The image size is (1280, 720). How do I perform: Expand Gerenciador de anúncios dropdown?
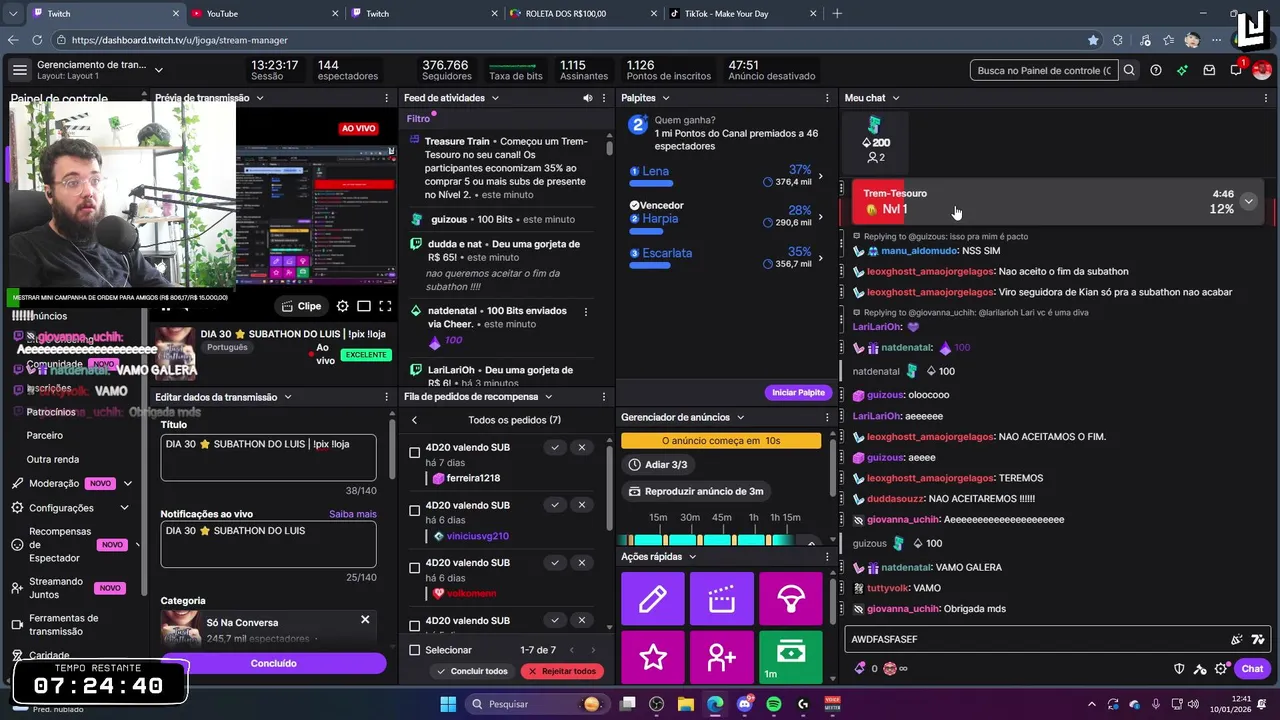point(741,417)
